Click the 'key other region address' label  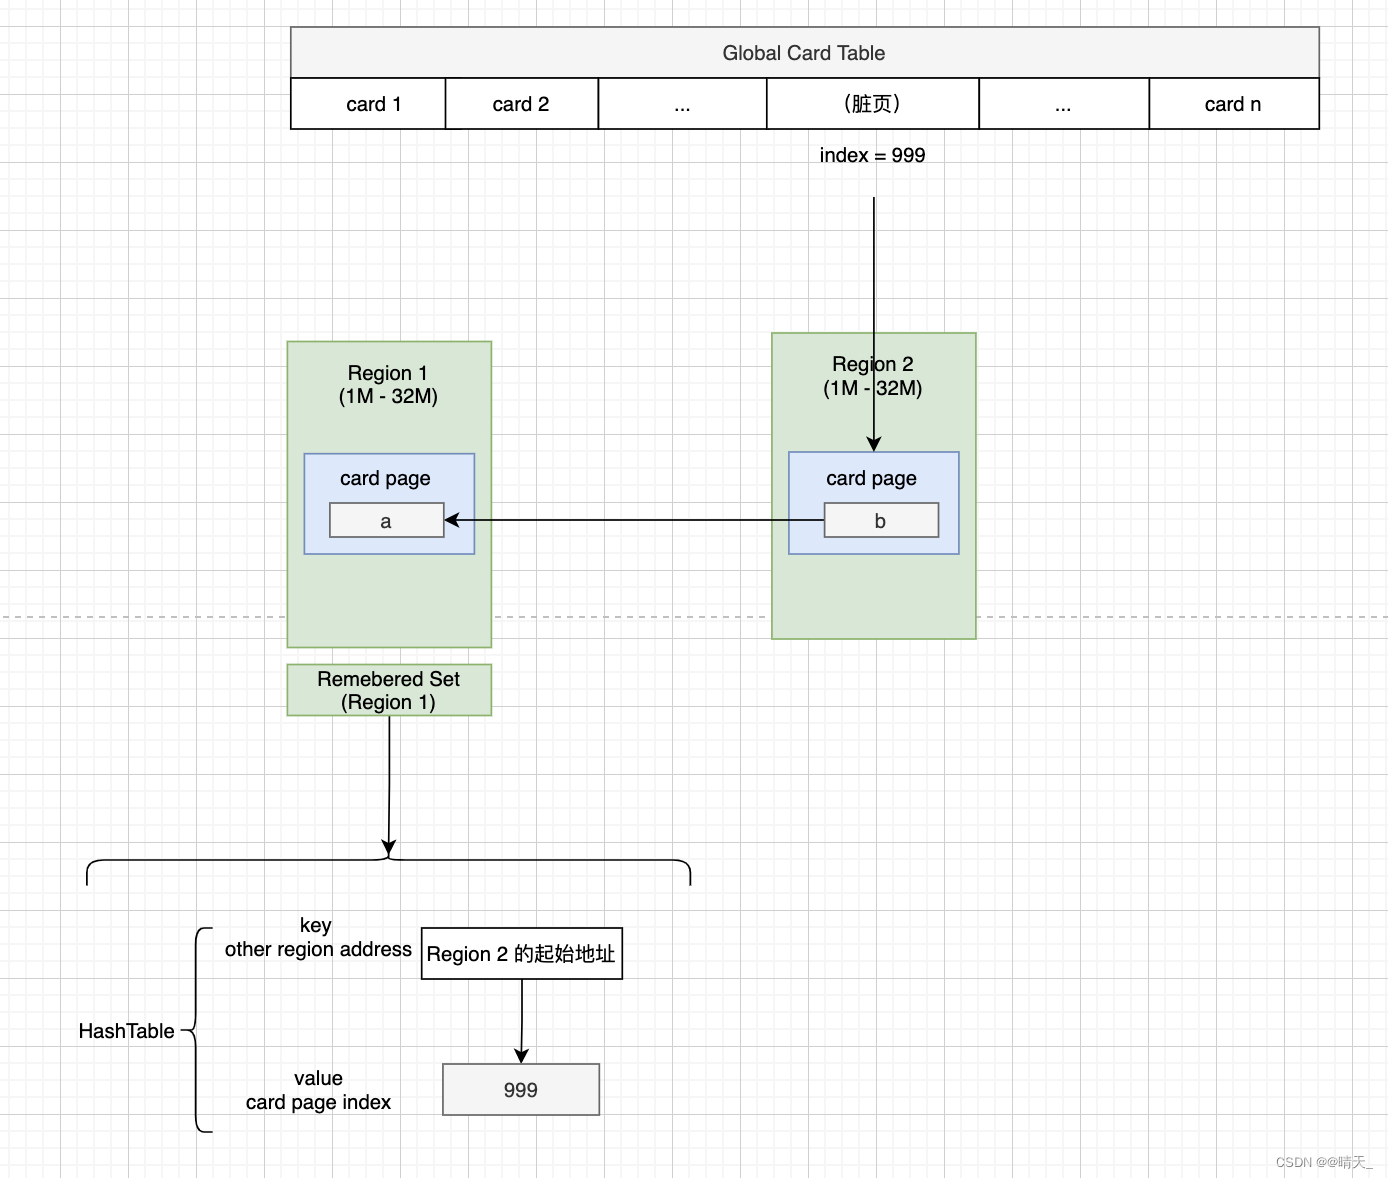[318, 937]
